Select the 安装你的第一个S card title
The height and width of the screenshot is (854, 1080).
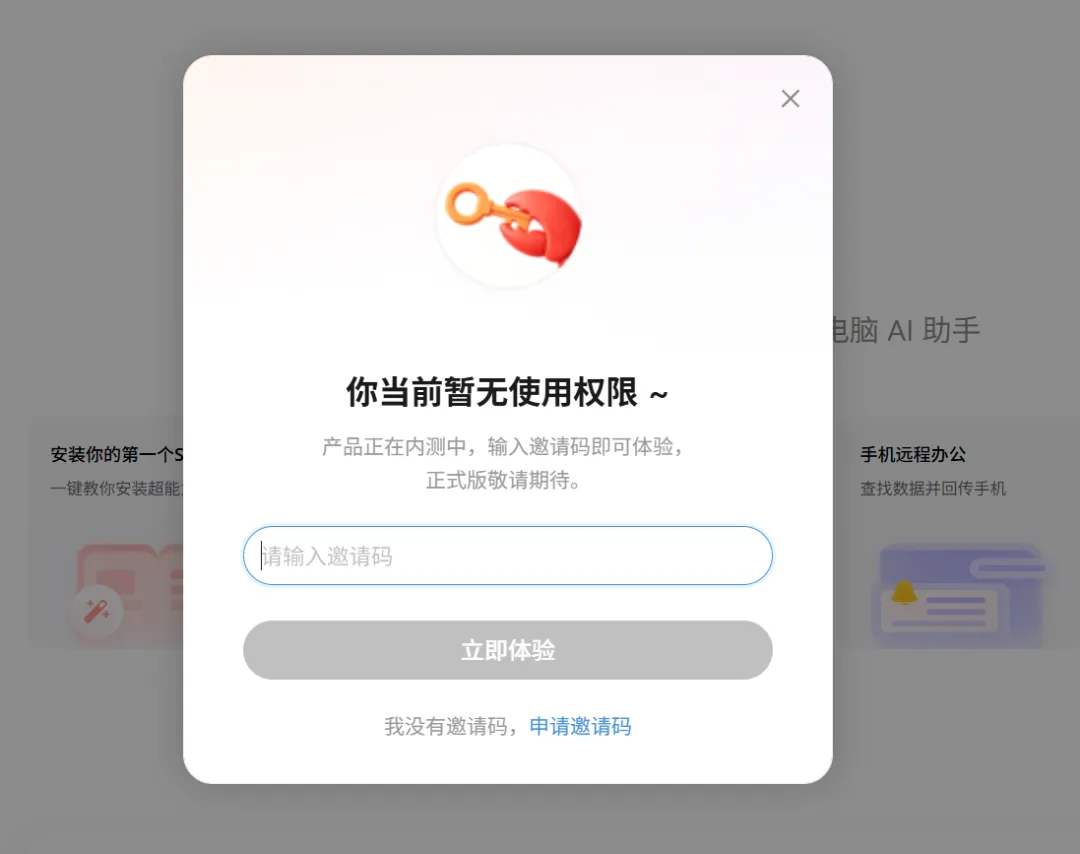tap(116, 455)
